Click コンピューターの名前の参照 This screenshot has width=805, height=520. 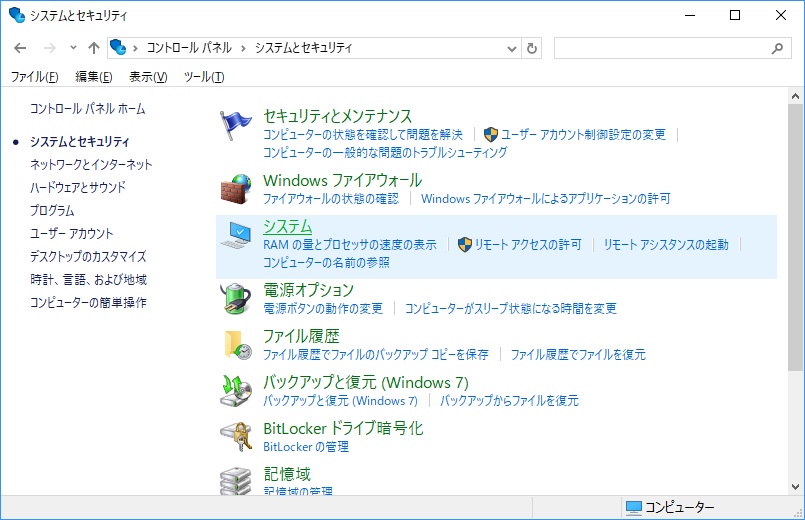(x=327, y=263)
